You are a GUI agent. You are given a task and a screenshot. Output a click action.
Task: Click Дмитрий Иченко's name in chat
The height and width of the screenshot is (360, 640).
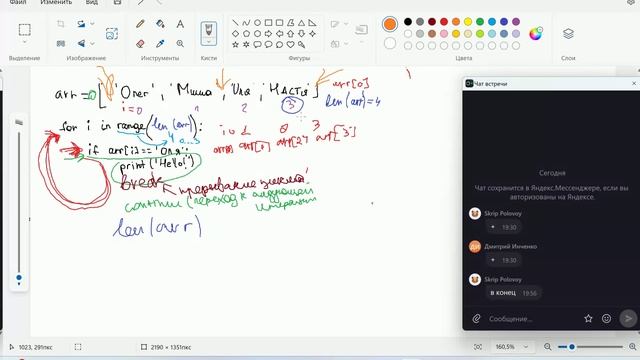pos(510,246)
